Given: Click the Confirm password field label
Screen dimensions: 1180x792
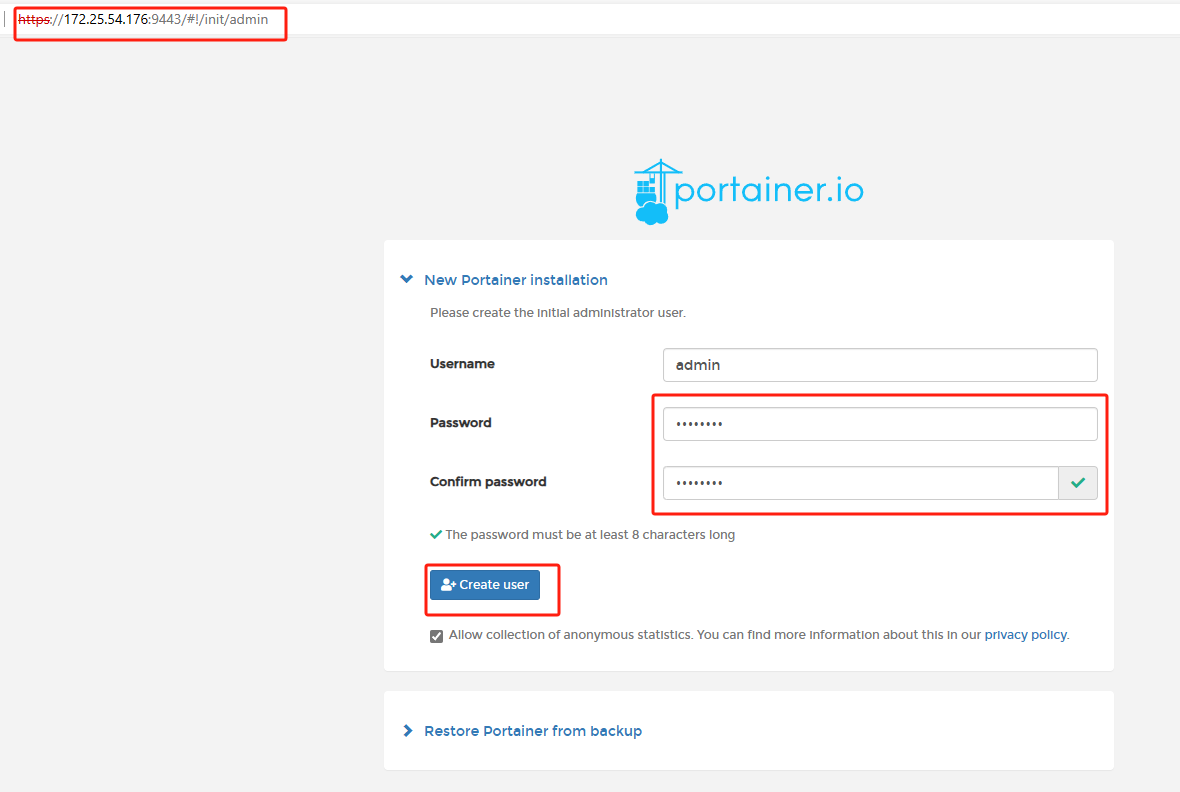Looking at the screenshot, I should (488, 482).
